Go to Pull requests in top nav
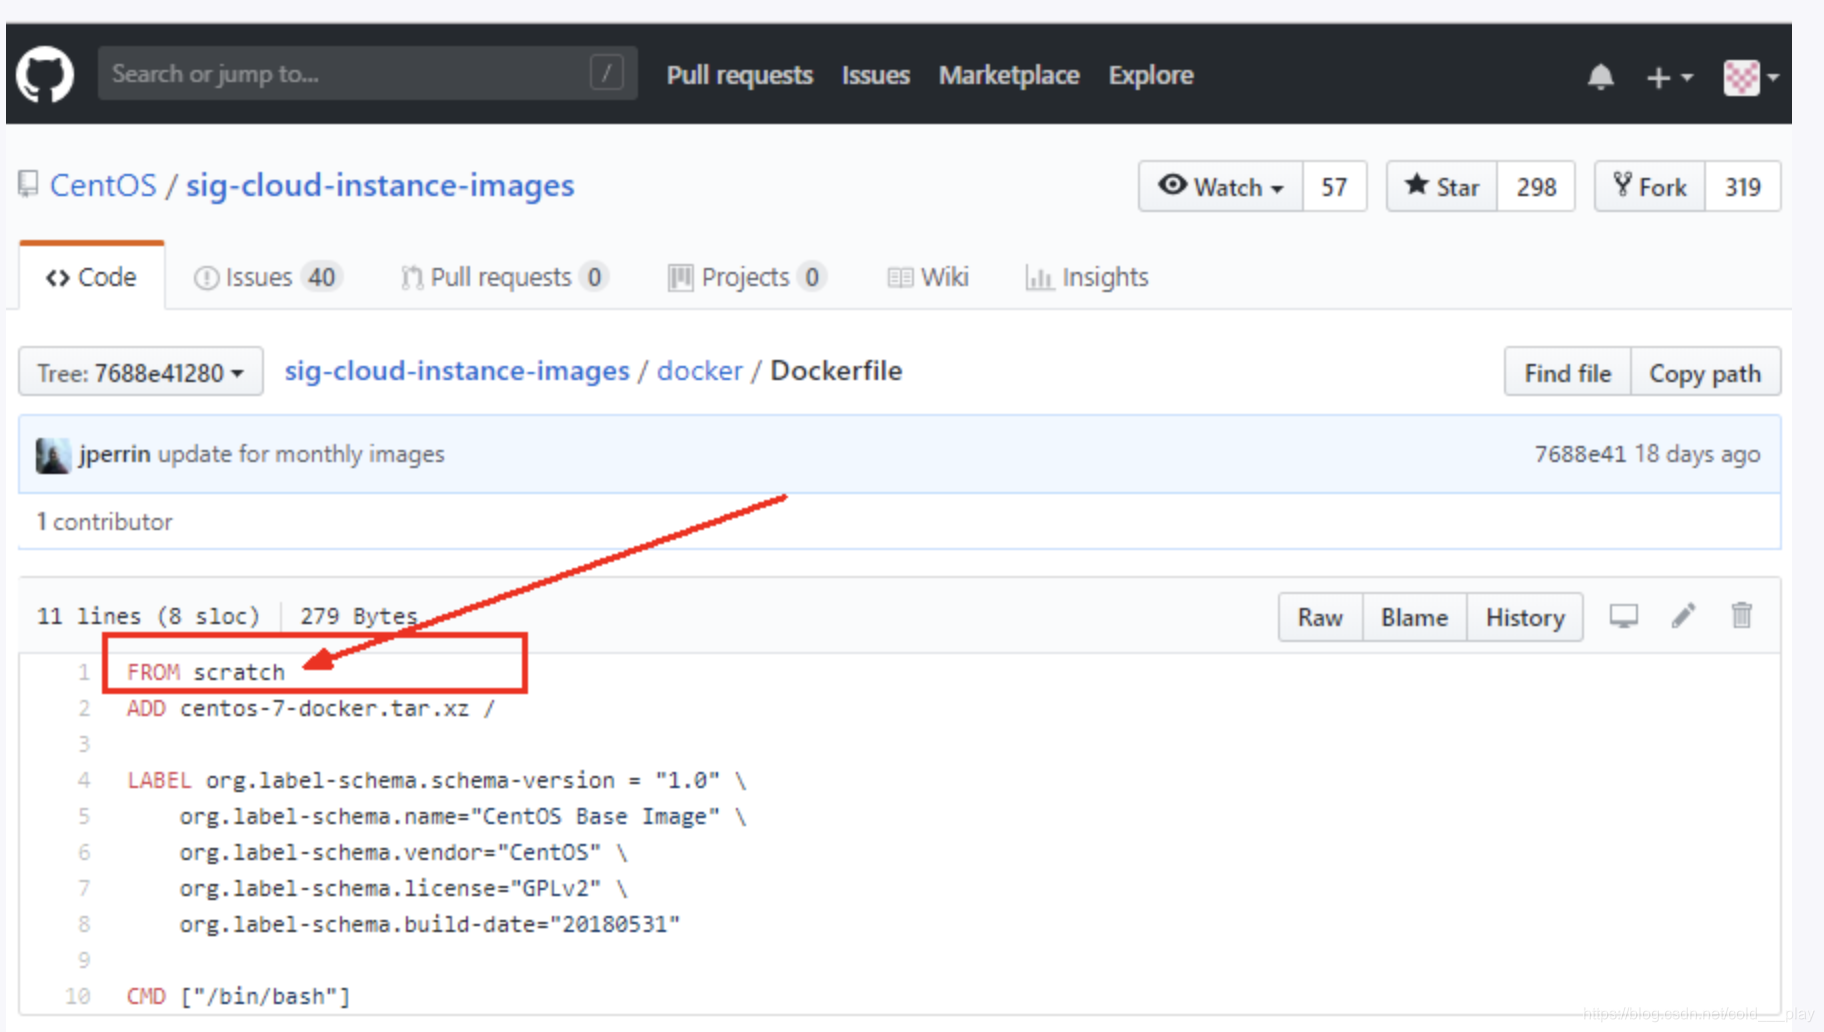1824x1032 pixels. [x=739, y=75]
